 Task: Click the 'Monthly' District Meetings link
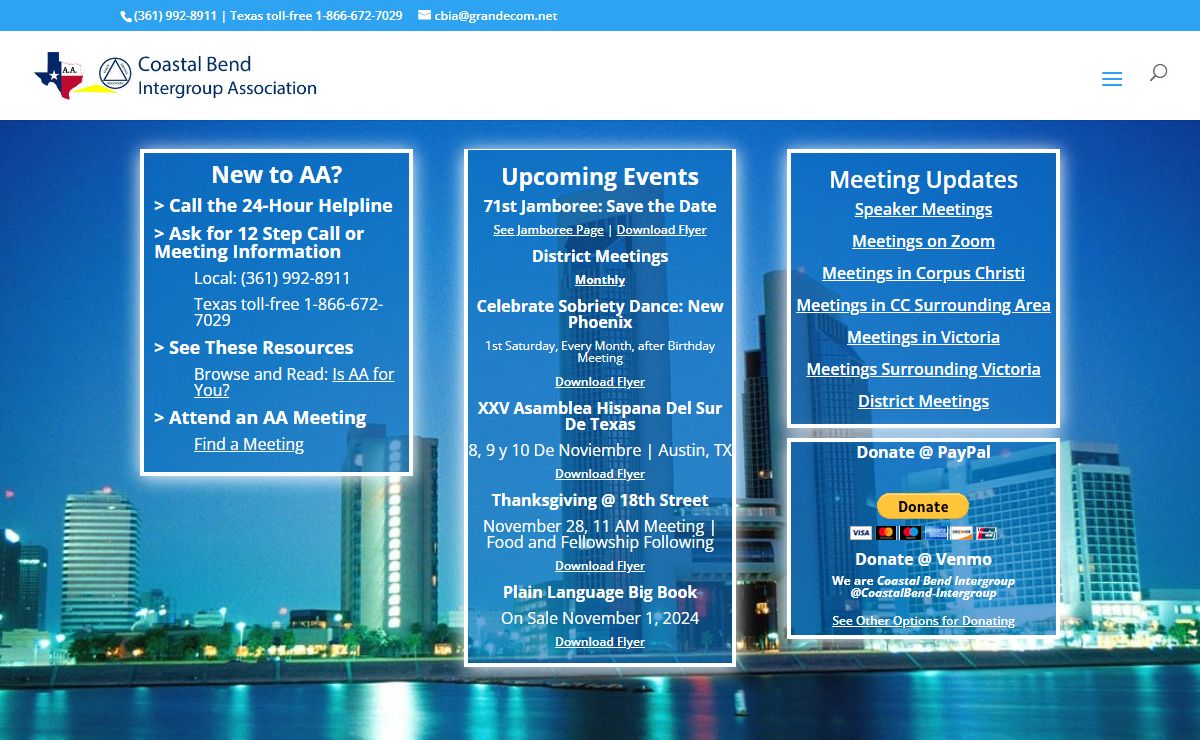(x=600, y=280)
